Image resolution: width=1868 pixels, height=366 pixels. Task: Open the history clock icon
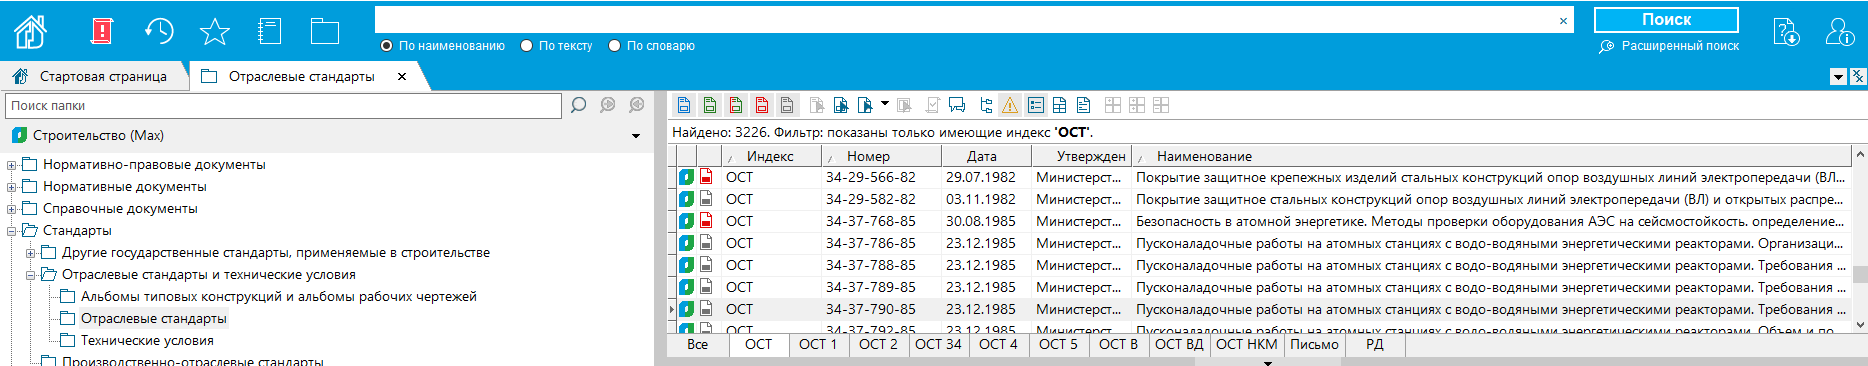coord(159,31)
